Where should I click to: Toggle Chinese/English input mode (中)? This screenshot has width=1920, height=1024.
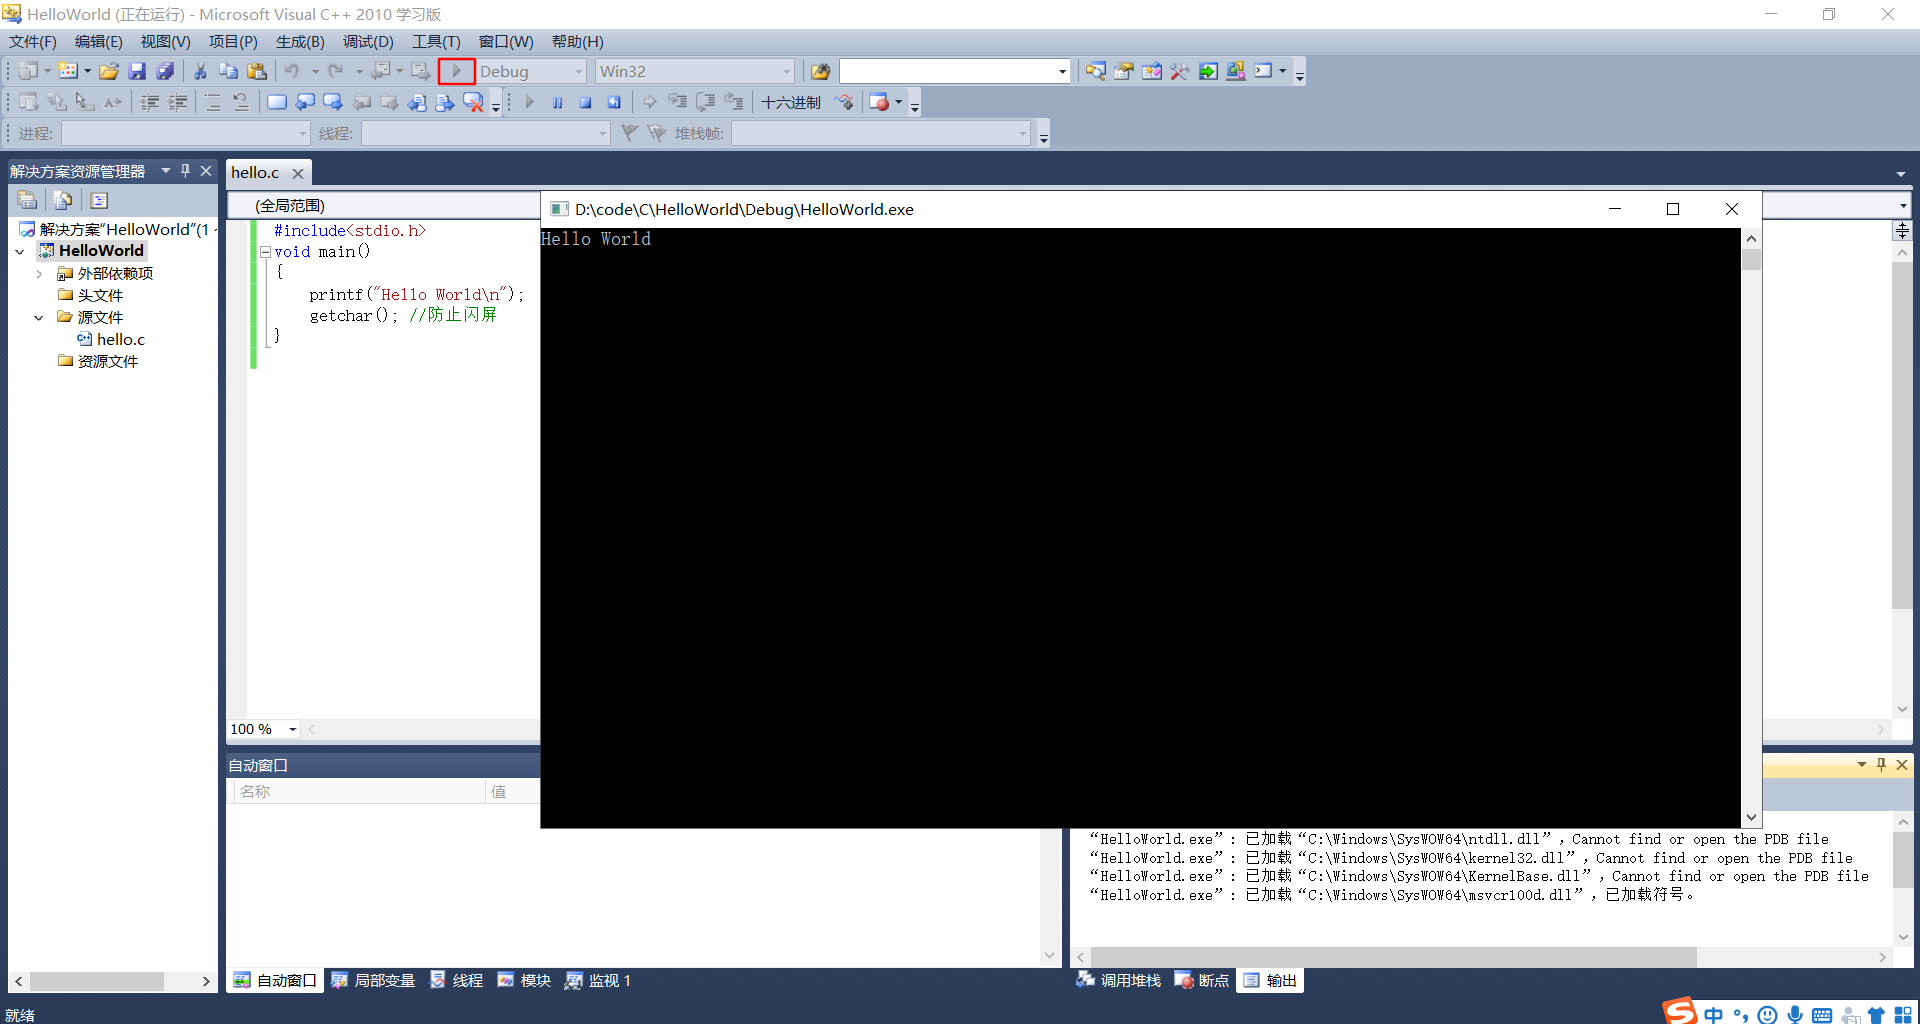coord(1714,1015)
